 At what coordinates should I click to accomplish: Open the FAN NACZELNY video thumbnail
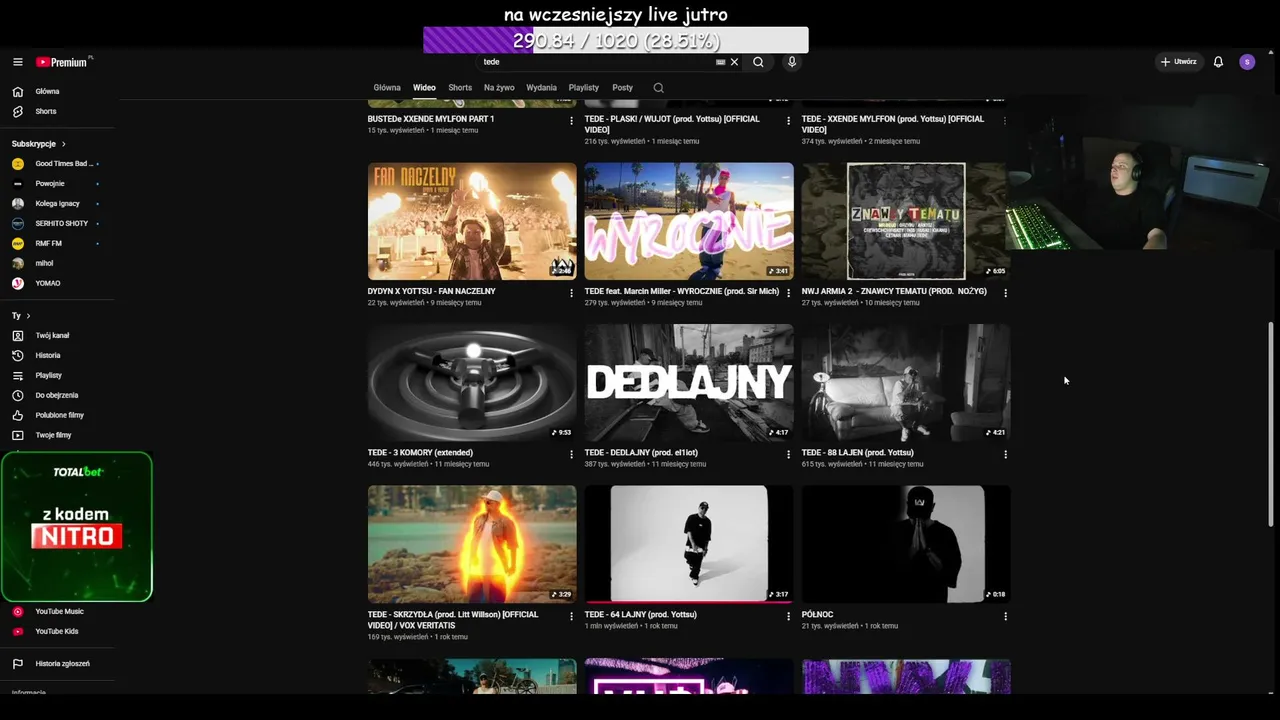click(472, 221)
